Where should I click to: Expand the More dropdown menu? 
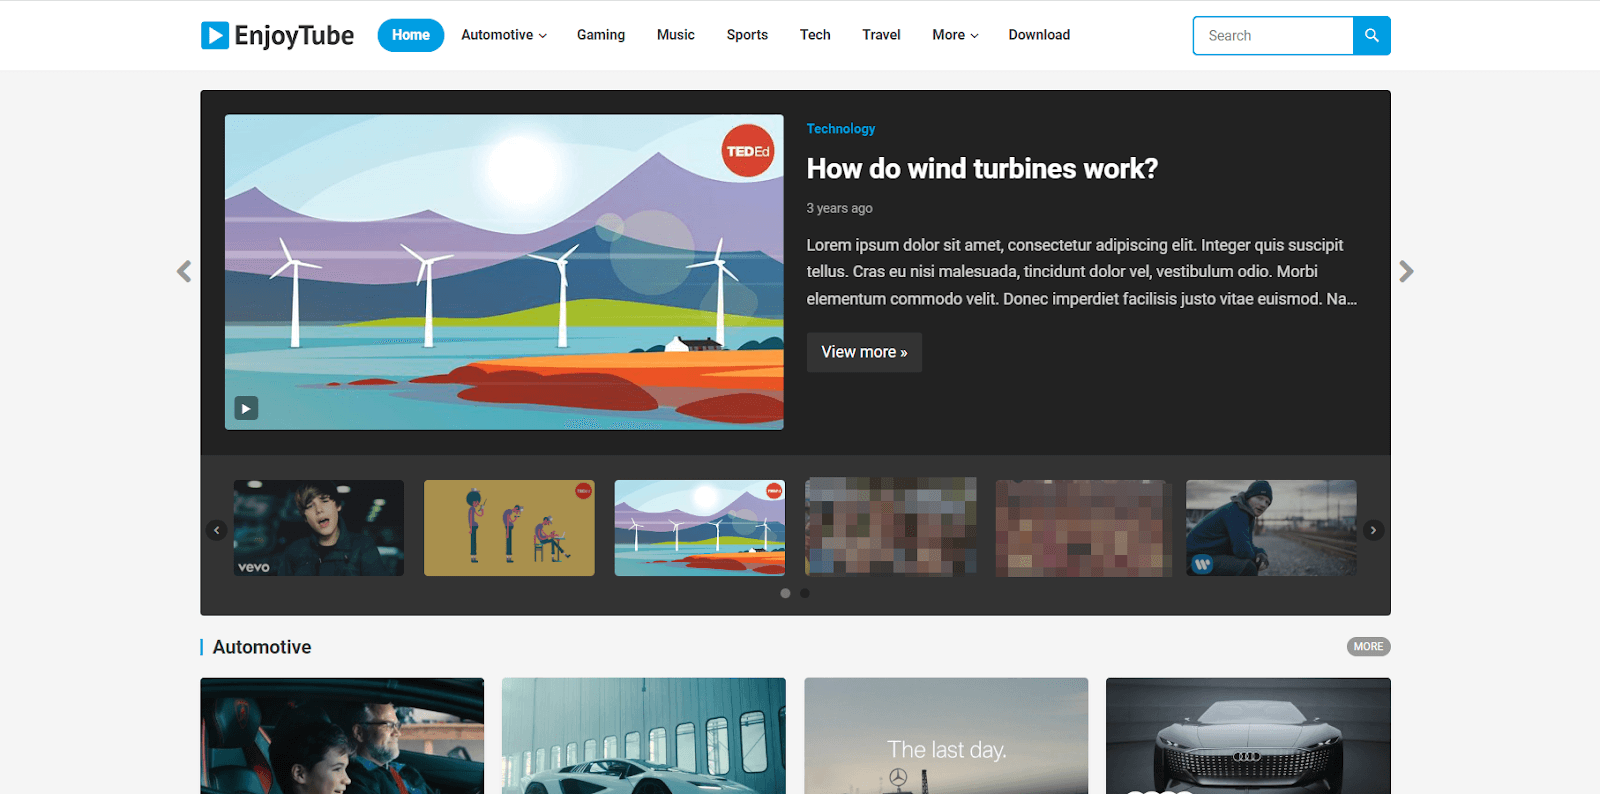pyautogui.click(x=955, y=35)
